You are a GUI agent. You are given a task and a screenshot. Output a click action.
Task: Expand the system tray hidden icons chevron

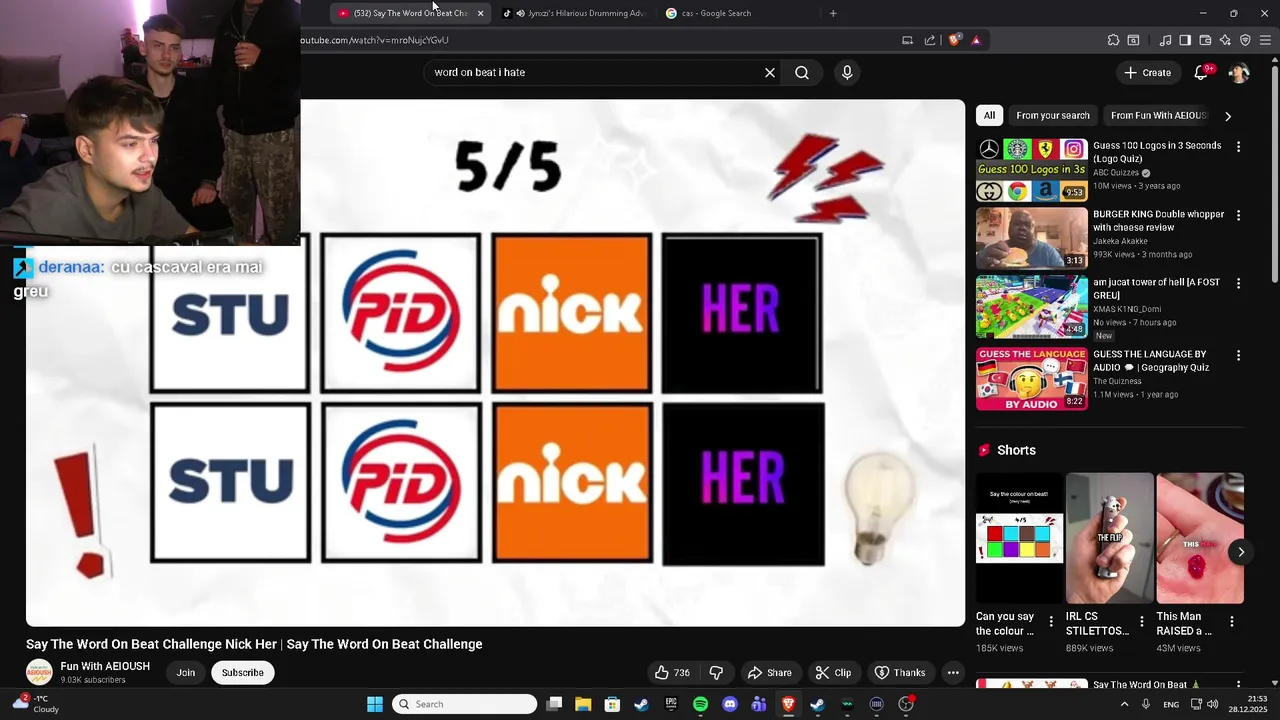(x=1124, y=704)
